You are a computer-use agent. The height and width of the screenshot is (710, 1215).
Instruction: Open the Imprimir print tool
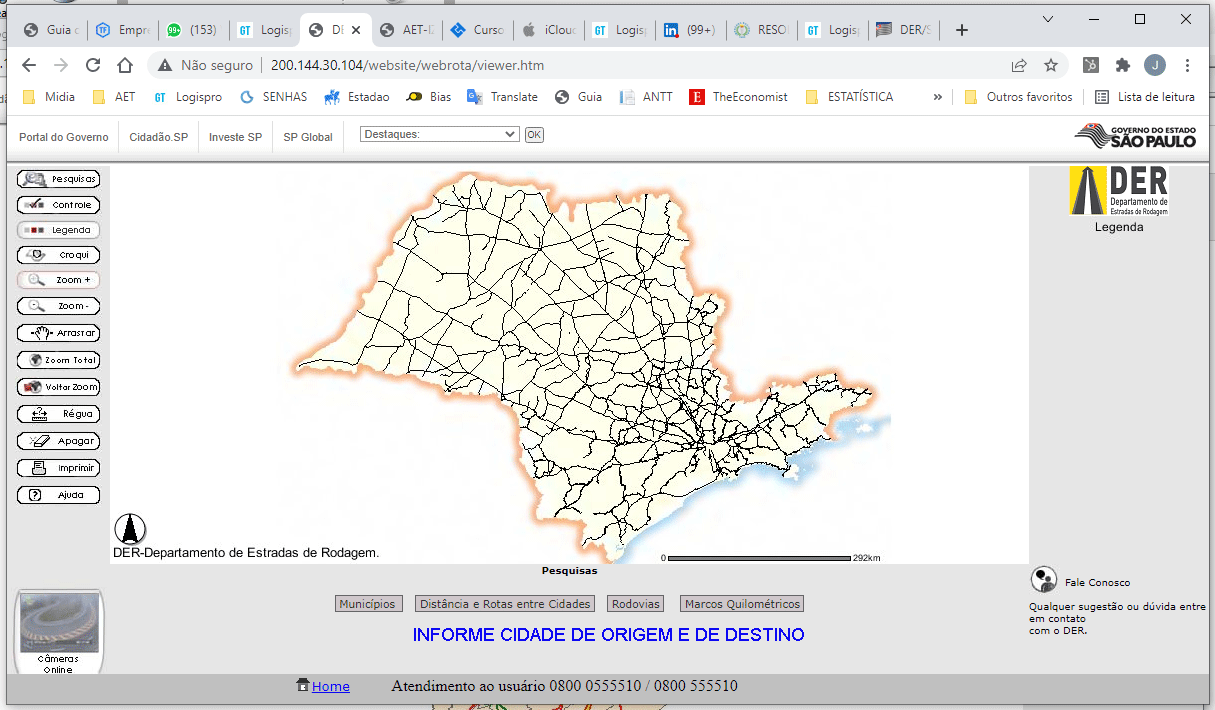pos(58,467)
